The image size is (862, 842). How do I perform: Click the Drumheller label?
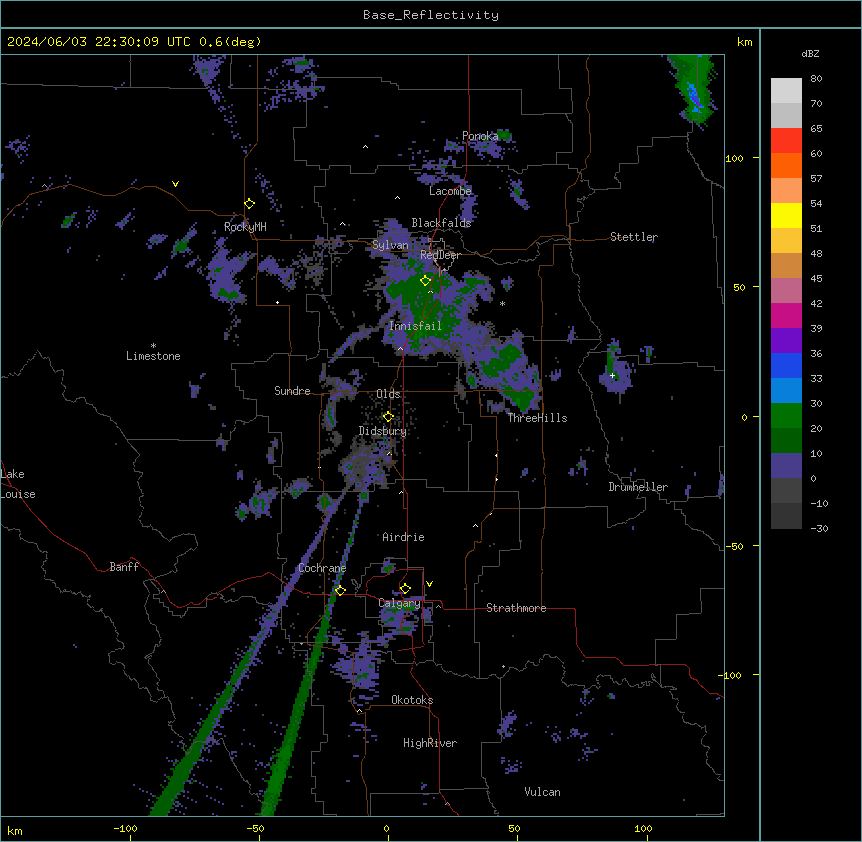tap(638, 487)
